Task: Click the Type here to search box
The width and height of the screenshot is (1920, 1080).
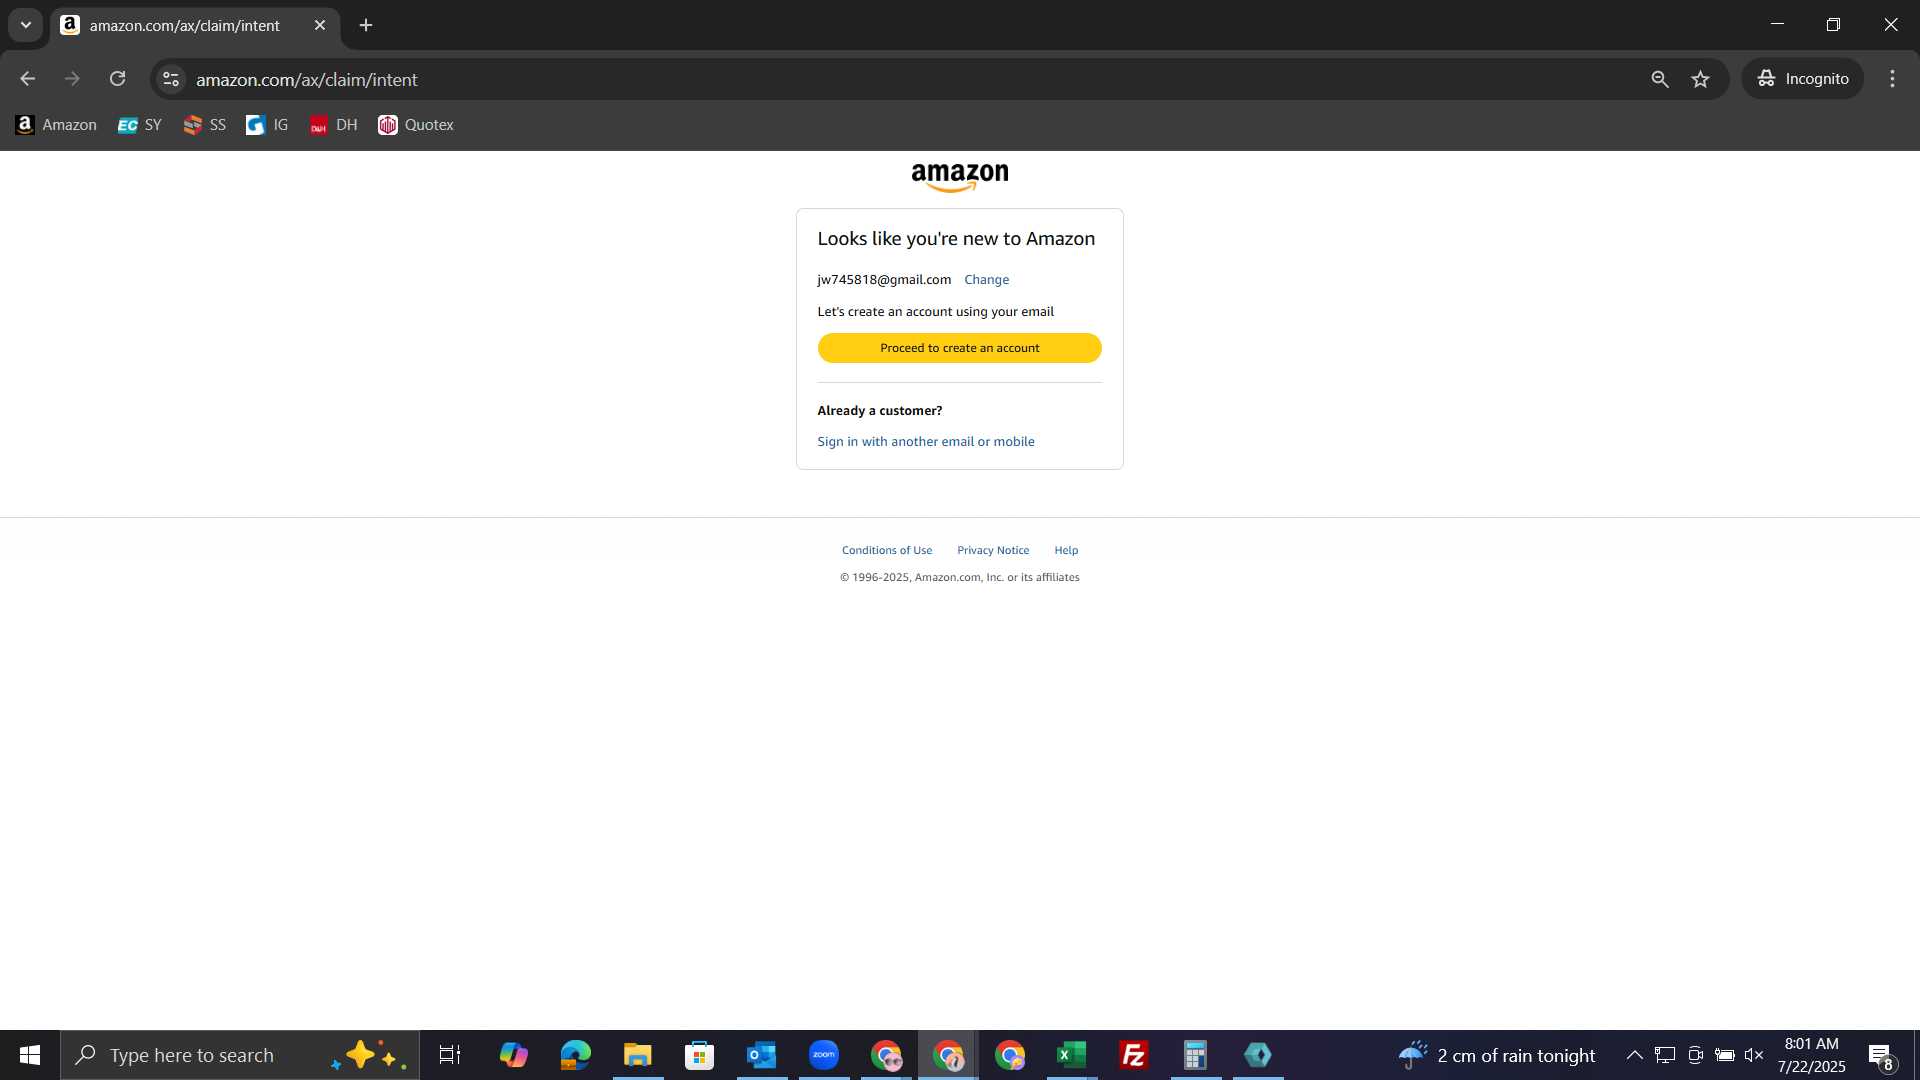Action: (x=240, y=1055)
